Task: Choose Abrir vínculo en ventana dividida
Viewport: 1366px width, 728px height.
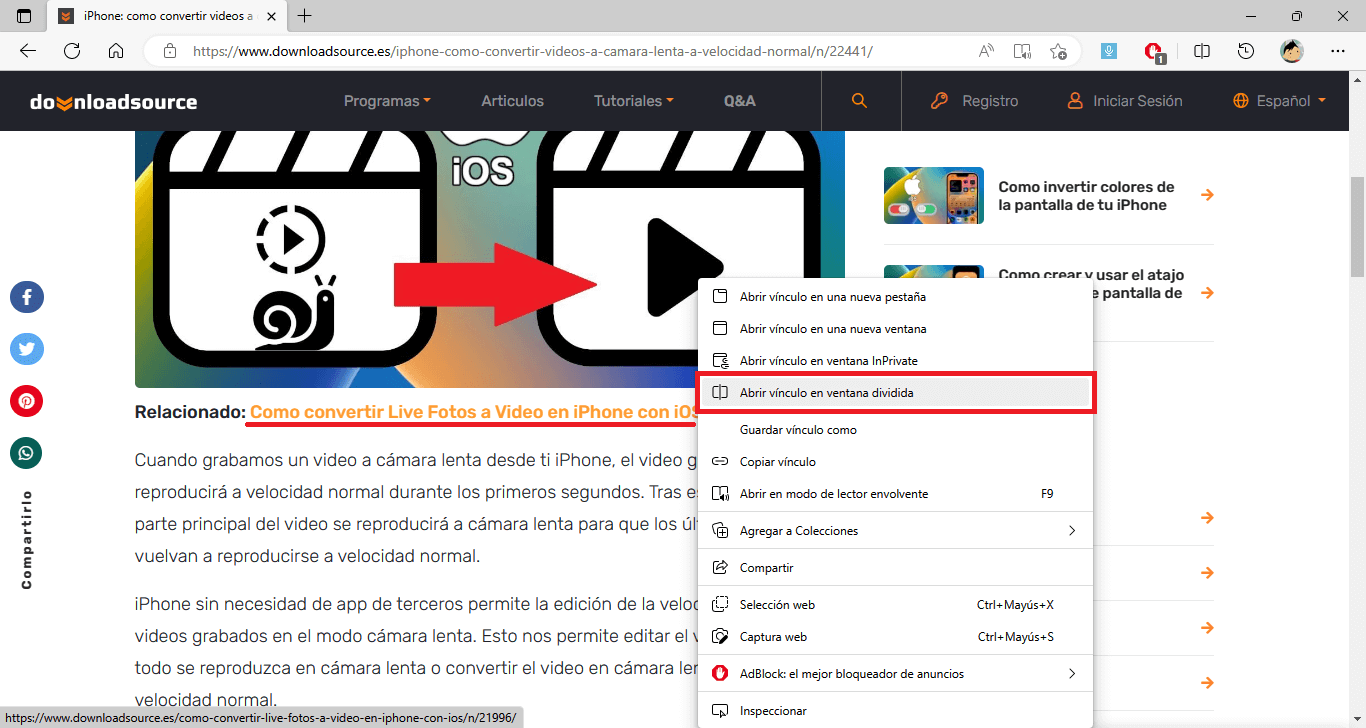Action: [895, 393]
